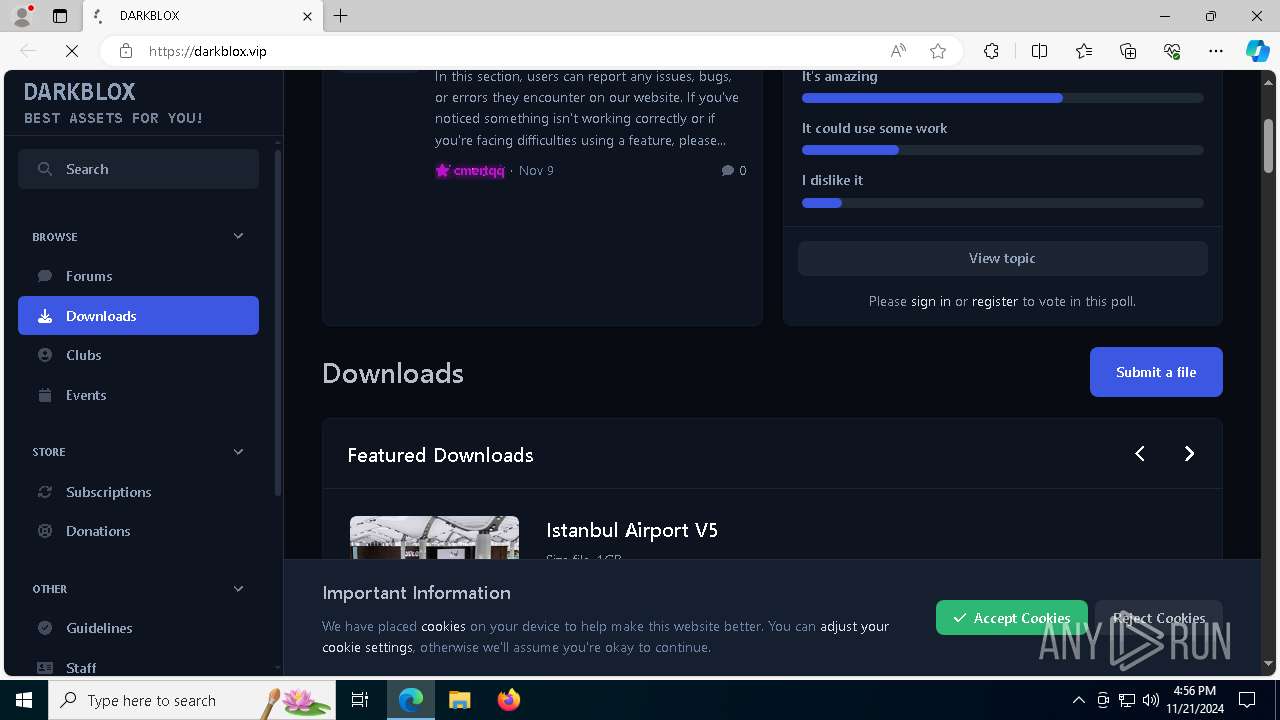Click the 'I dislike it' poll bar
Viewport: 1280px width, 720px height.
(1002, 203)
